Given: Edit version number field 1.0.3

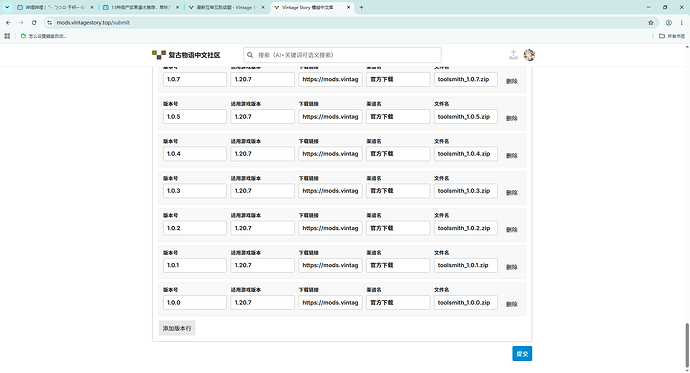Looking at the screenshot, I should point(195,191).
